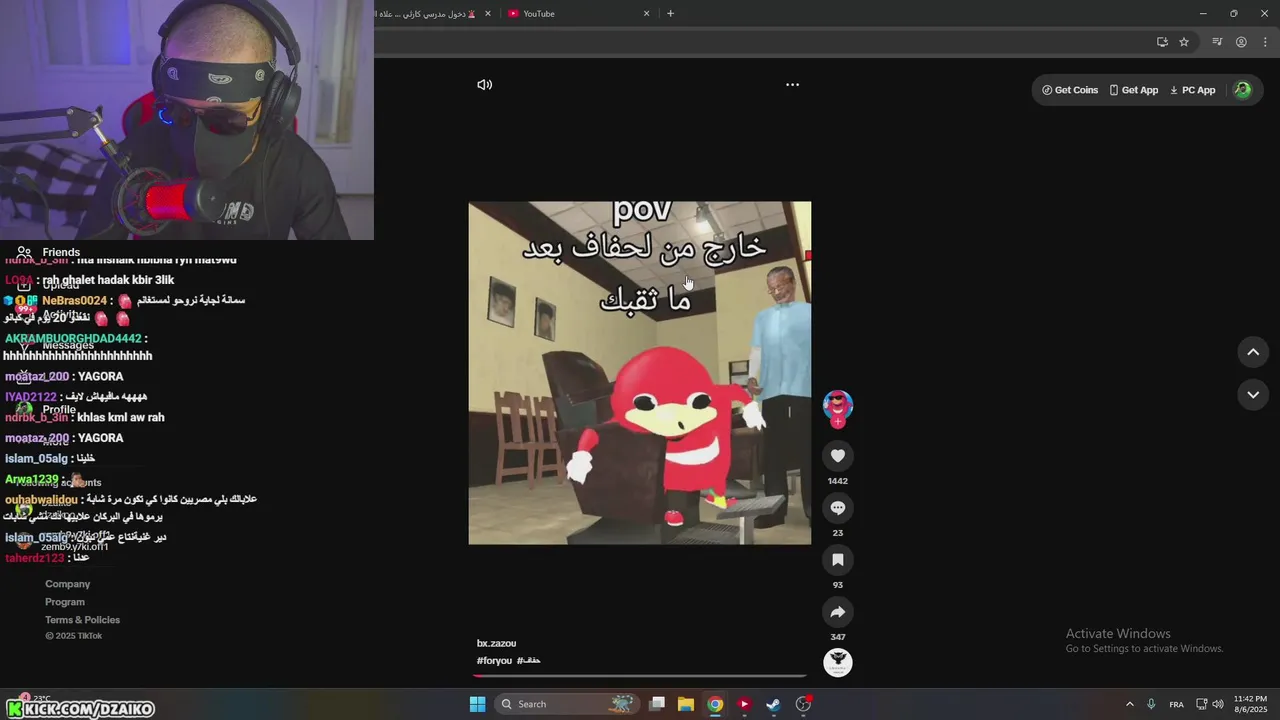The width and height of the screenshot is (1280, 720).
Task: Open the clock showing 11:42 PM
Action: [1250, 704]
